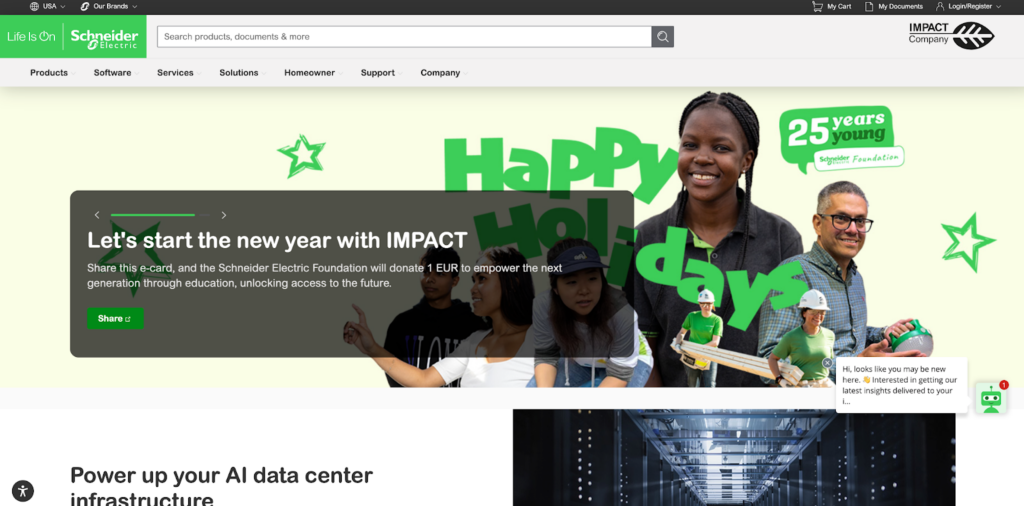Go to previous carousel slide arrow
Screen dimensions: 1024x506
97,215
